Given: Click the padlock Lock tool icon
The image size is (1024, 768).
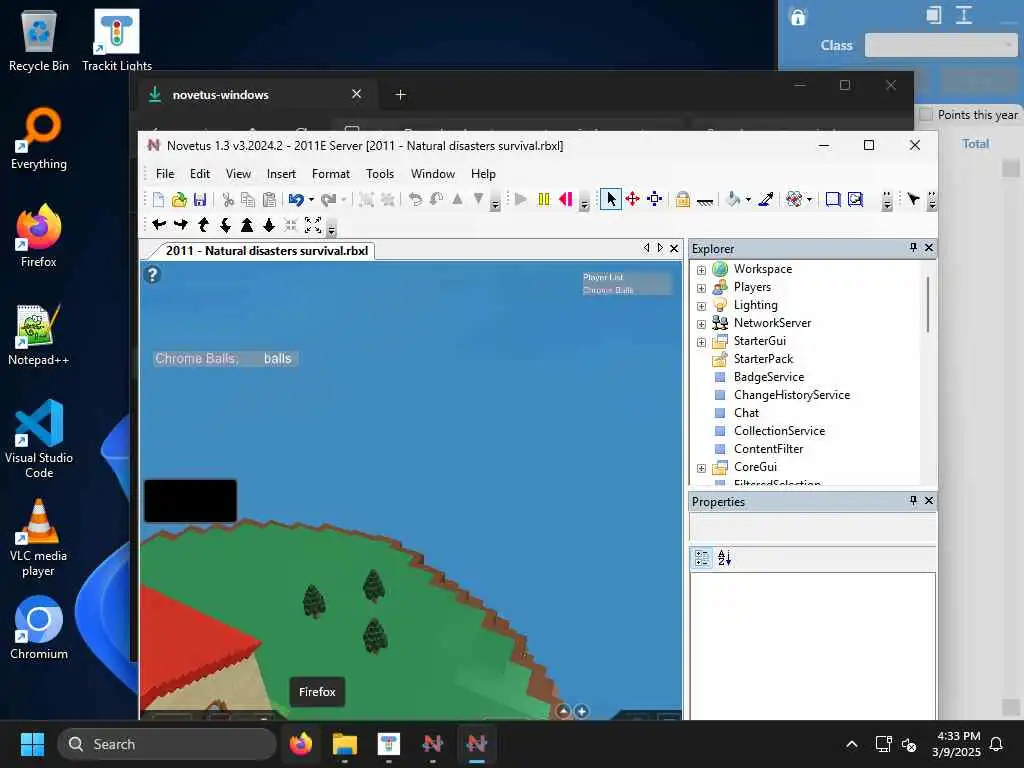Looking at the screenshot, I should pyautogui.click(x=682, y=199).
